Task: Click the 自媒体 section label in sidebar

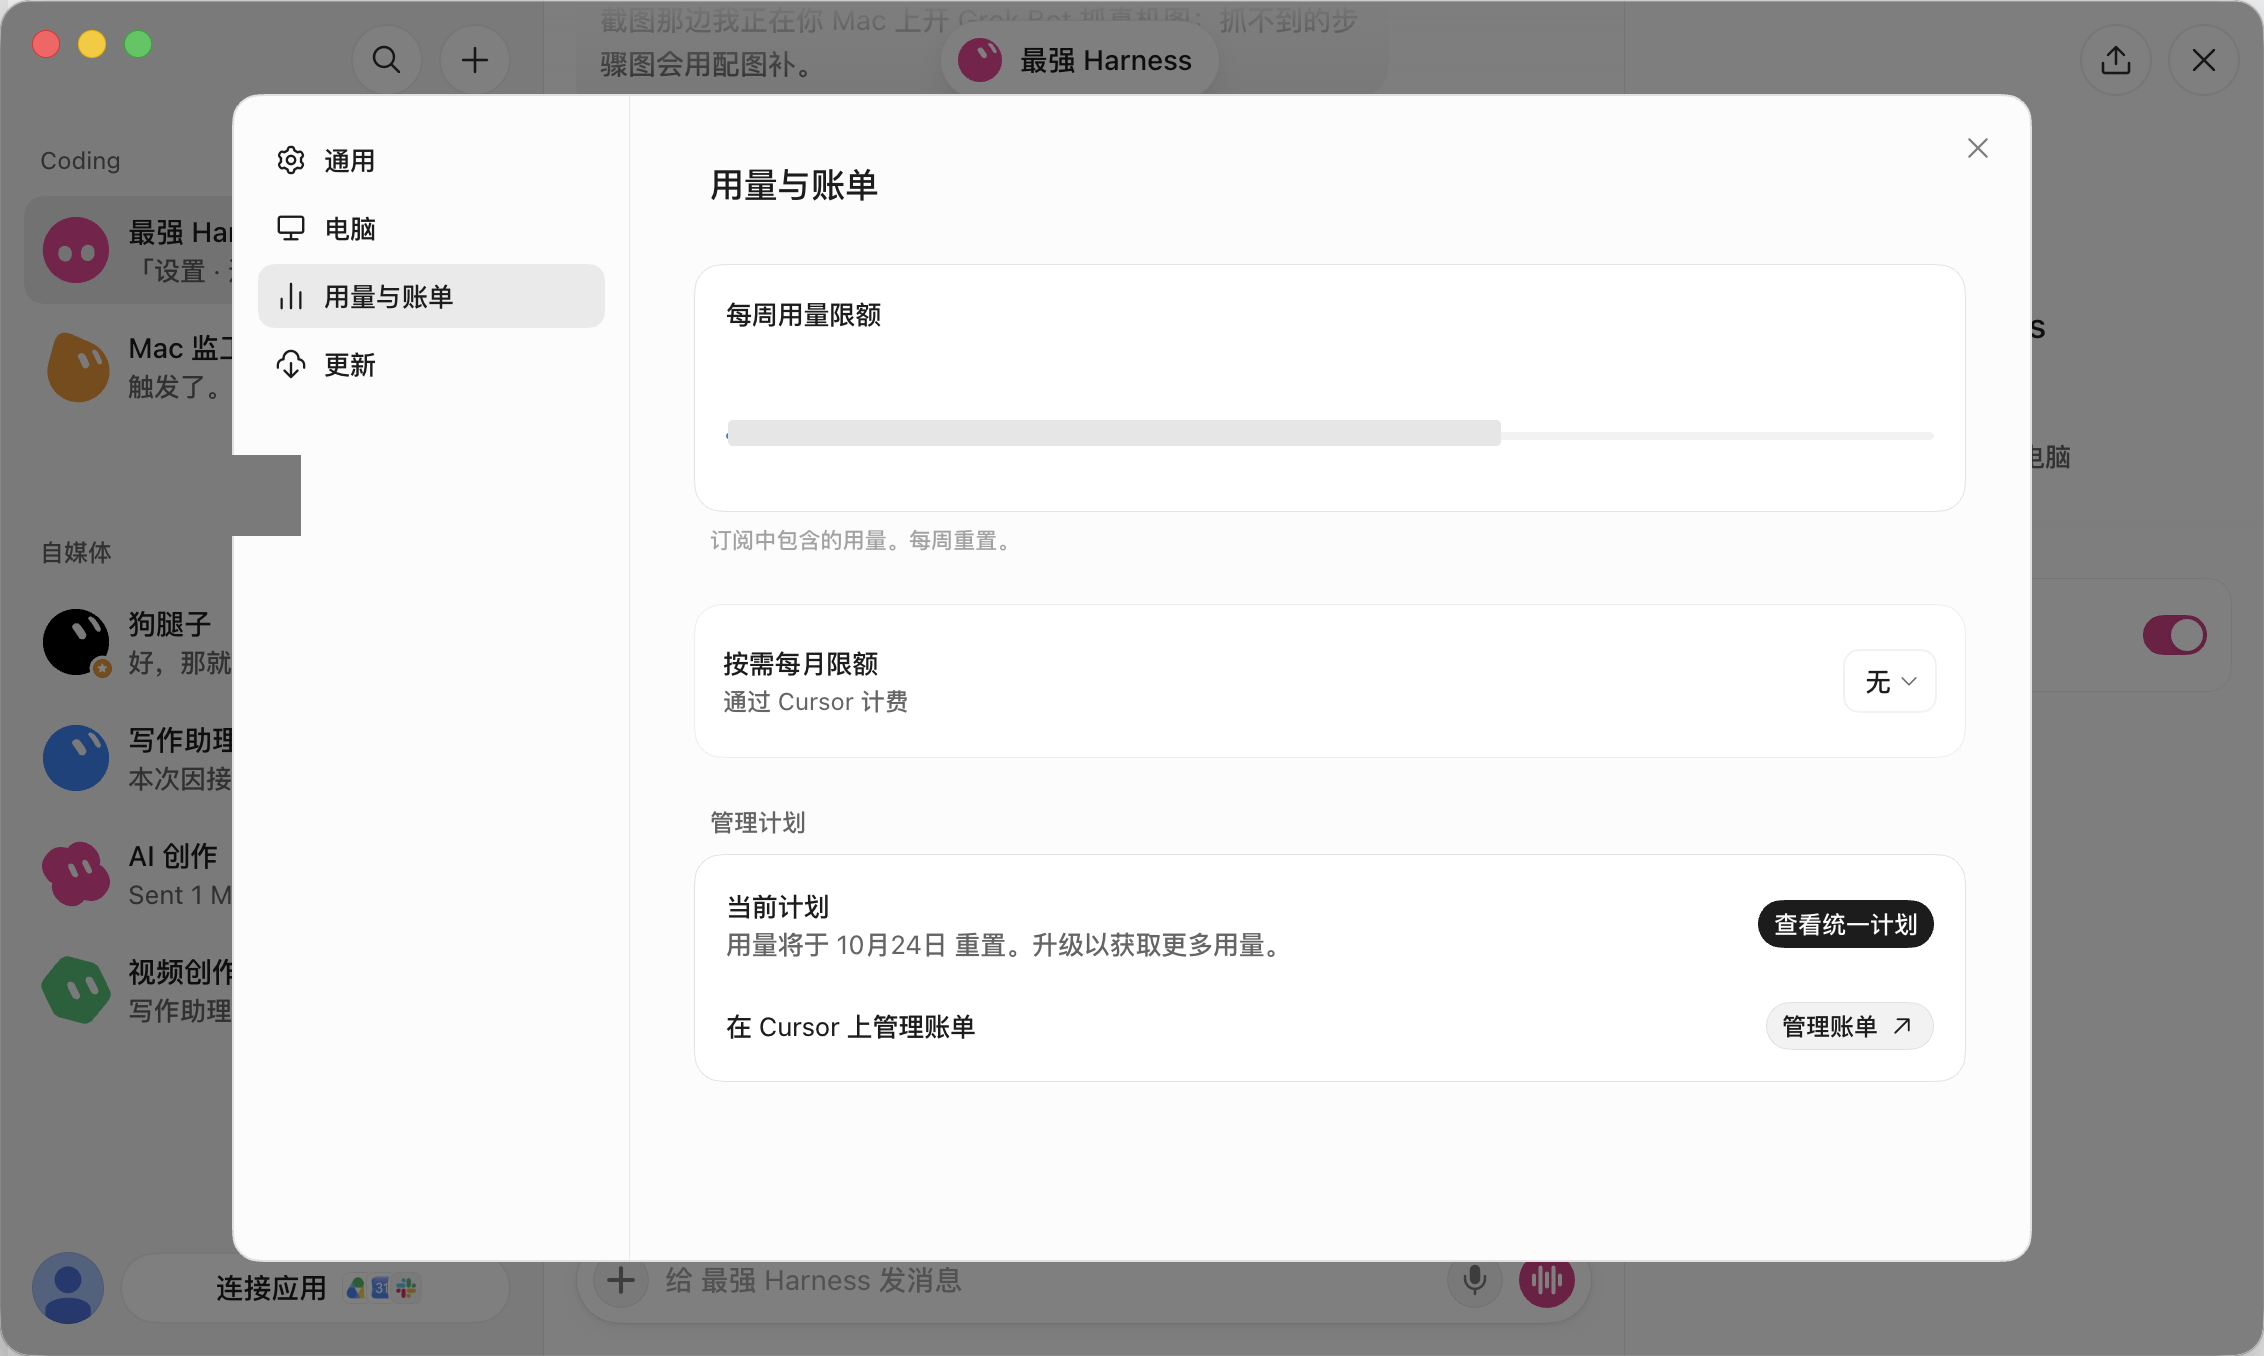Action: (x=76, y=552)
